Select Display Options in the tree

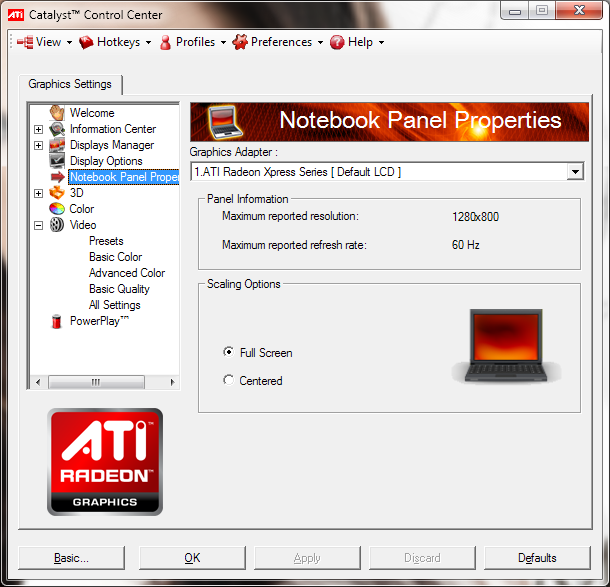point(106,161)
